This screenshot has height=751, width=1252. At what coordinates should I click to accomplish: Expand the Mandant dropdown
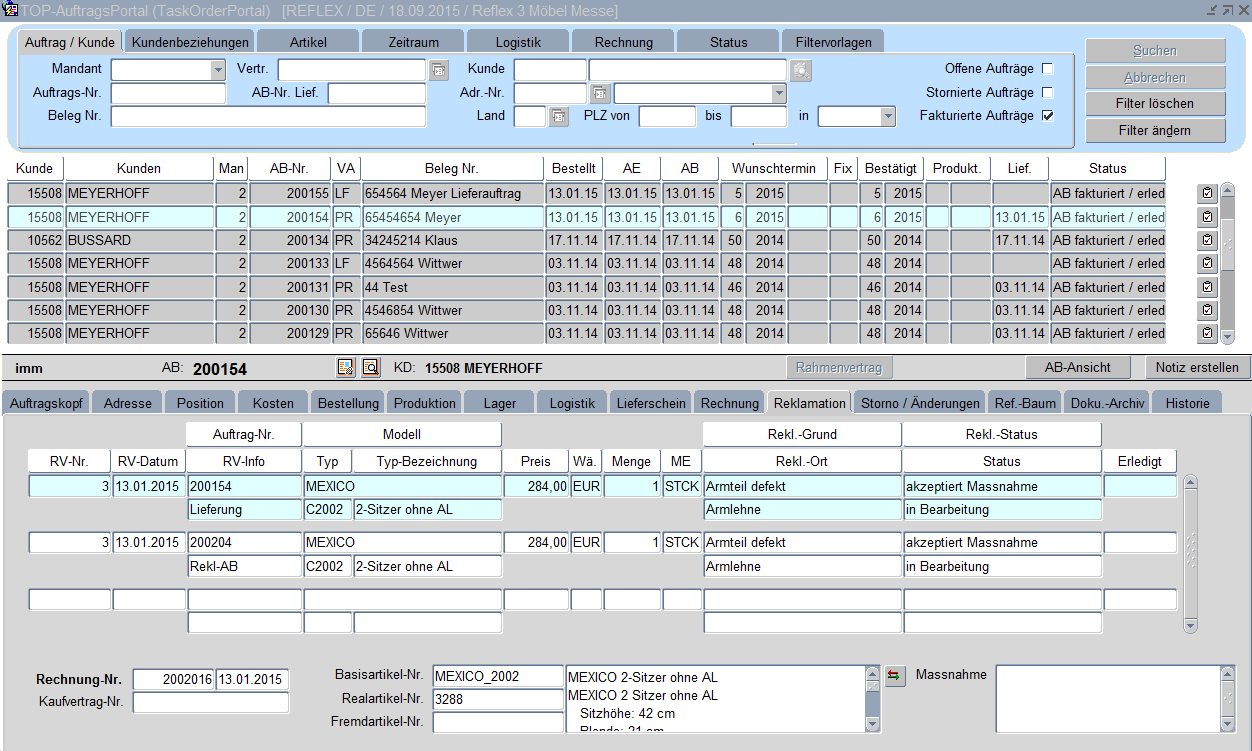(x=218, y=70)
